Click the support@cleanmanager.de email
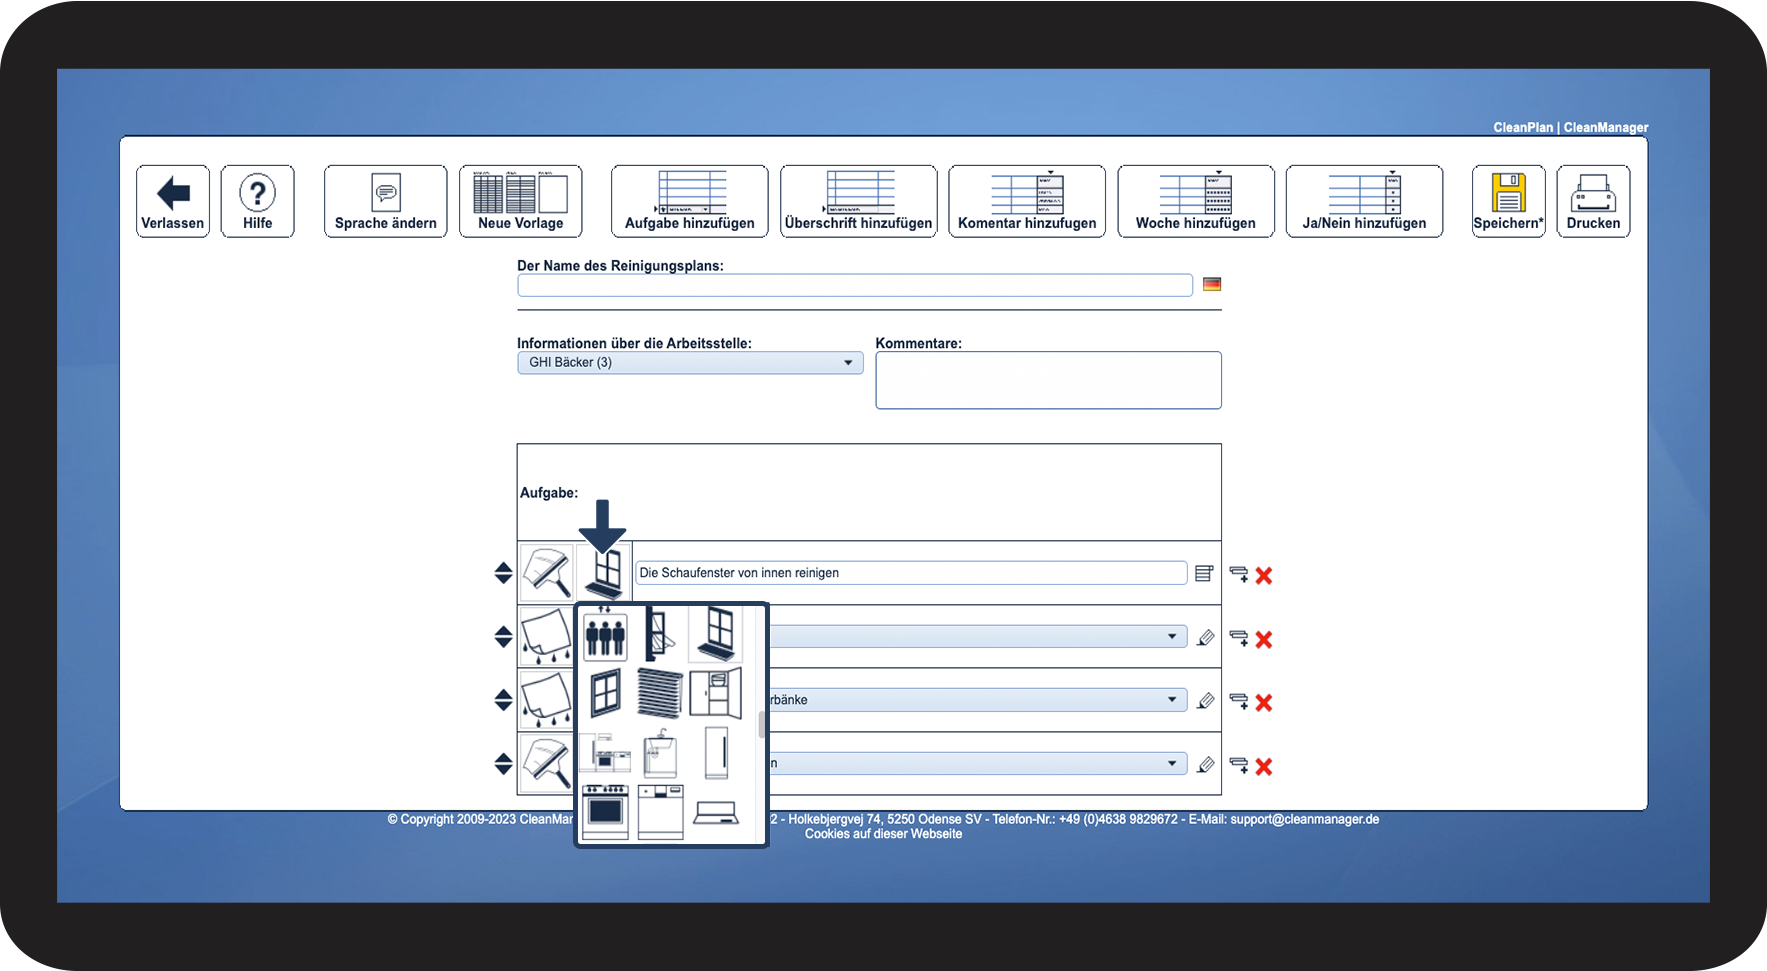Screen dimensions: 1767x971 pyautogui.click(x=1304, y=819)
